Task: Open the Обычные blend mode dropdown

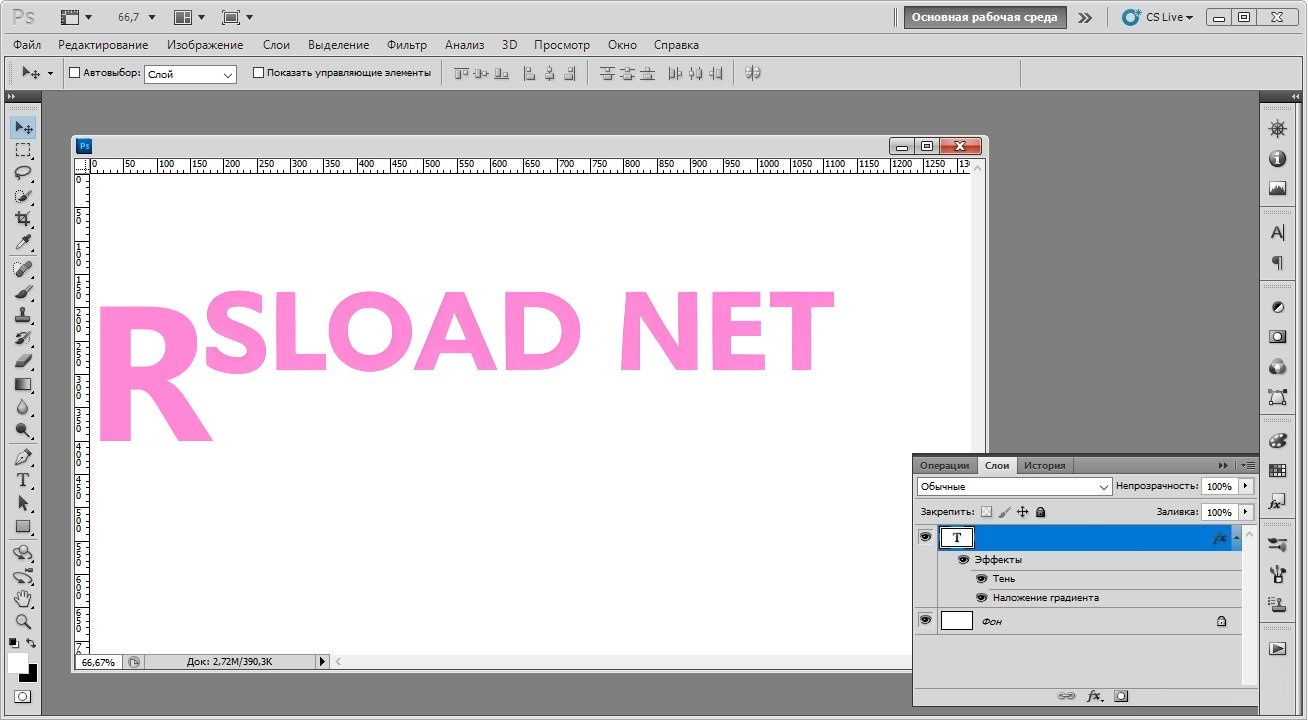Action: [x=1014, y=487]
